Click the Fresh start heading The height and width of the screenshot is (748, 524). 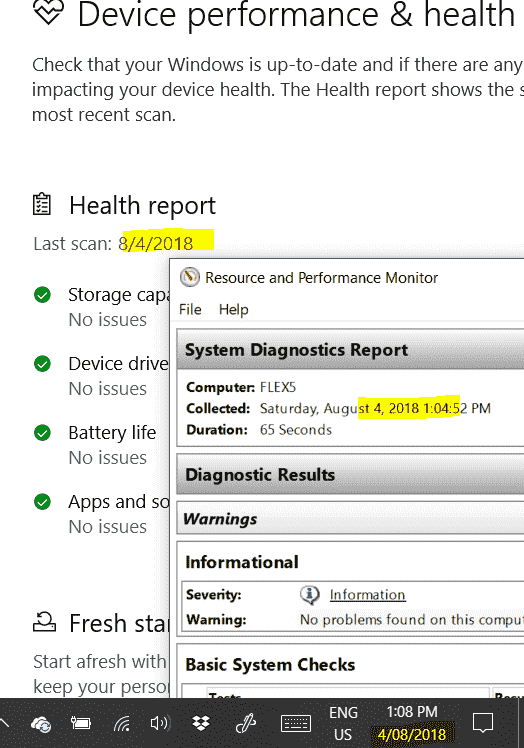119,623
